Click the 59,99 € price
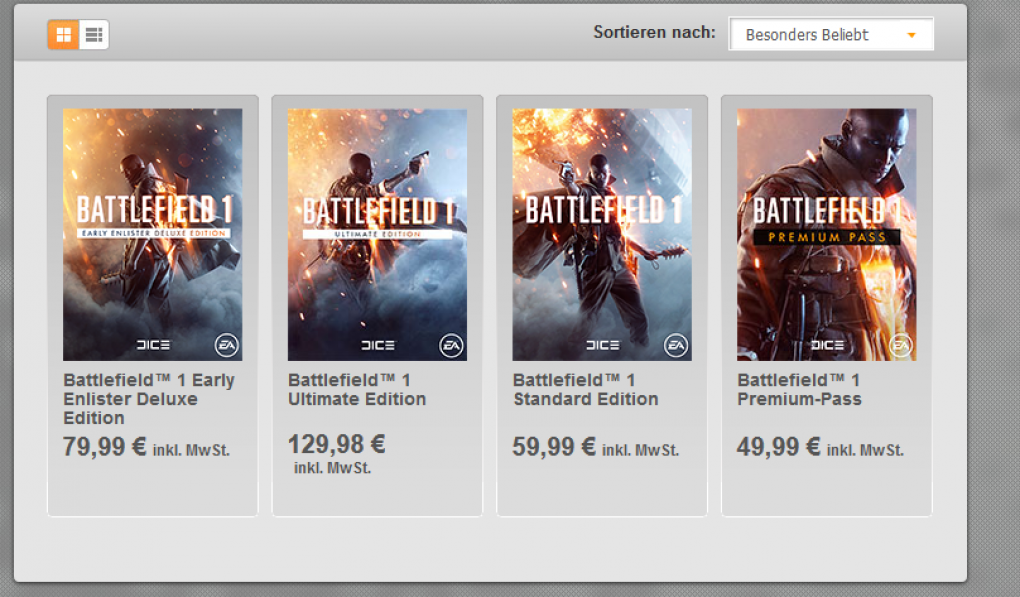This screenshot has height=597, width=1020. (554, 447)
